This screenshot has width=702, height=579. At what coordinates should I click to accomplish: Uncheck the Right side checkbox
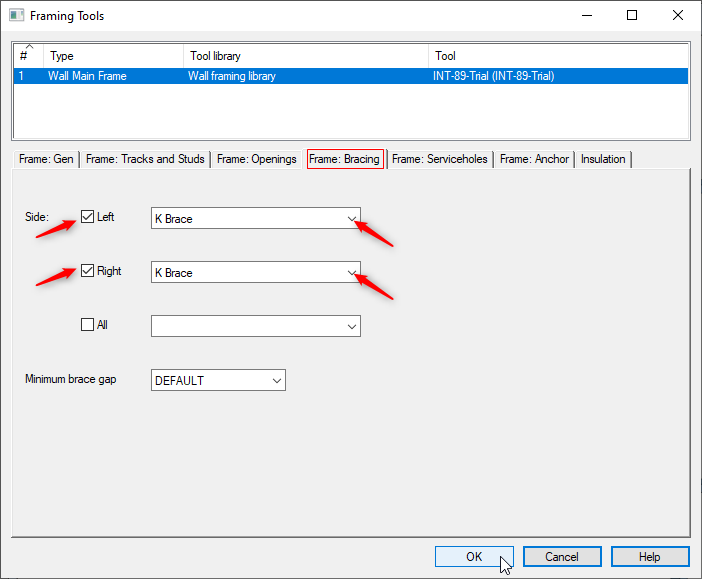(x=88, y=271)
